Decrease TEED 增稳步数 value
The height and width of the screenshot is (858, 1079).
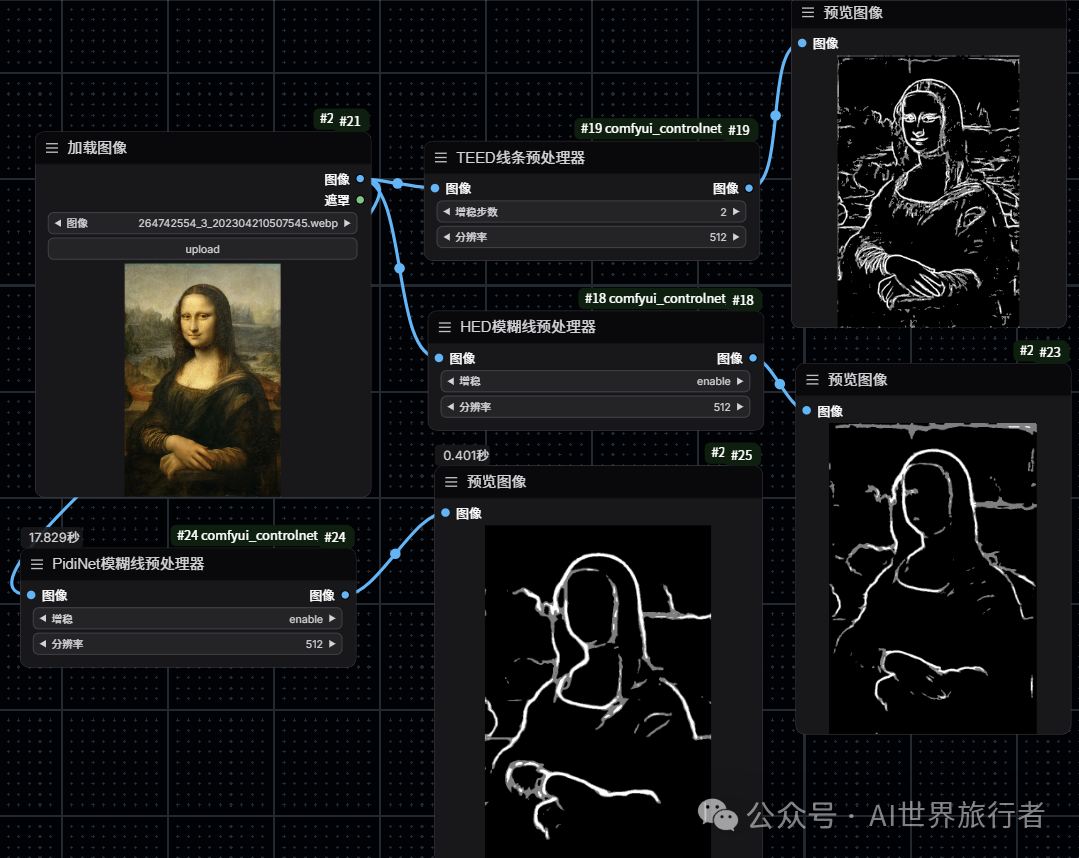447,211
